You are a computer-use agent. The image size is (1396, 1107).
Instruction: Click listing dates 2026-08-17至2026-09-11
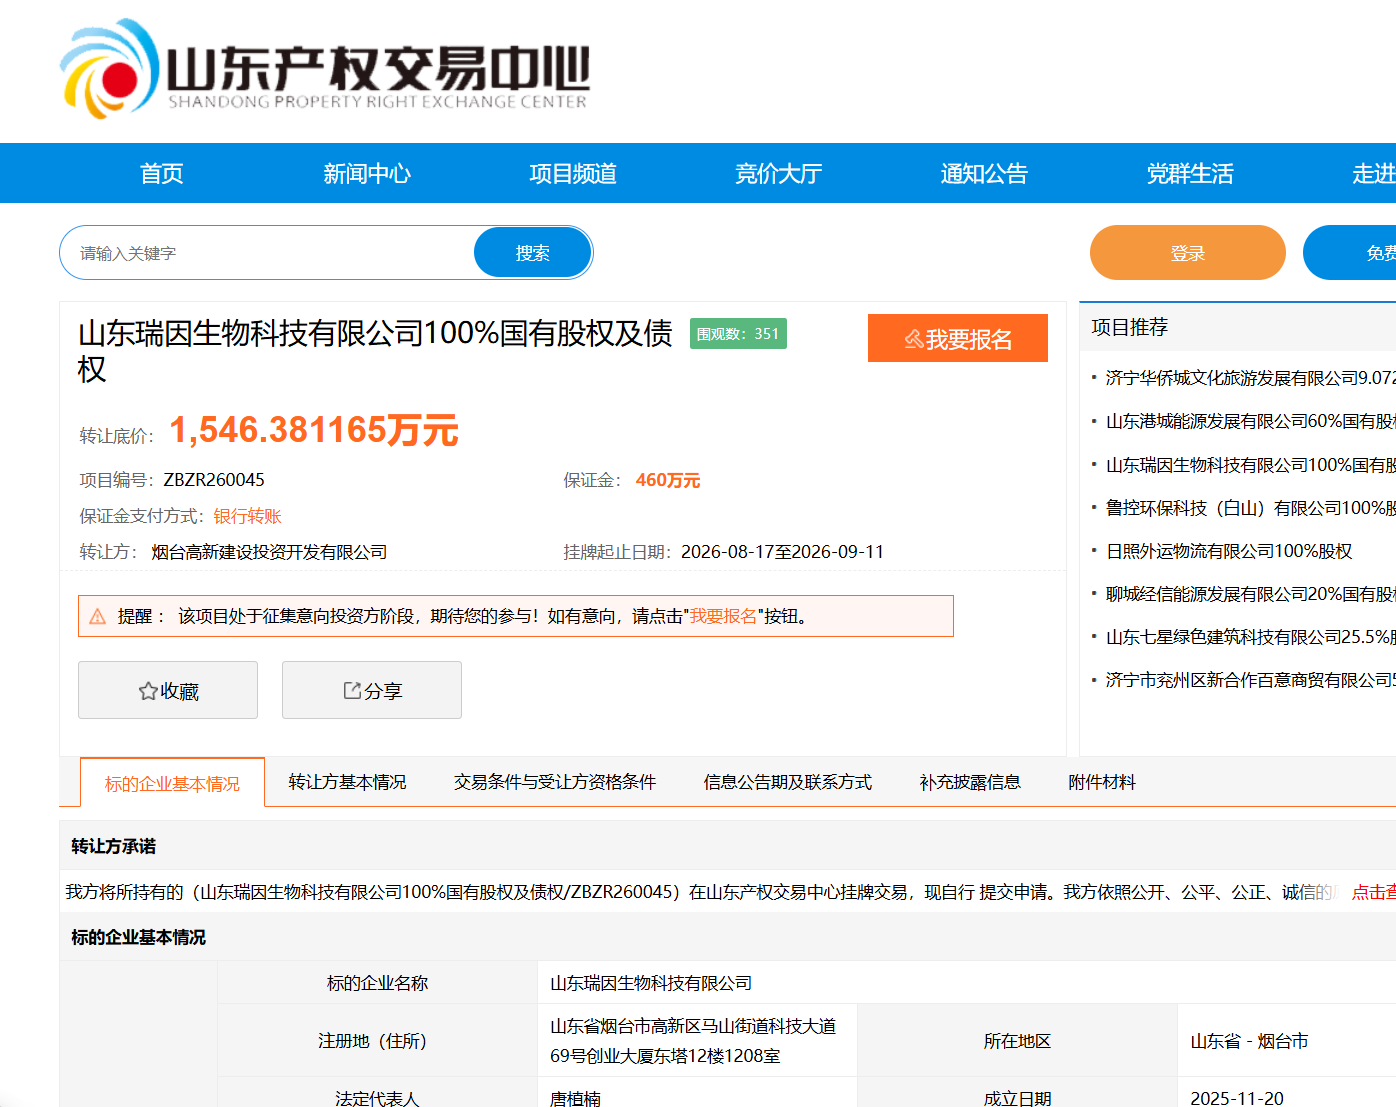pyautogui.click(x=782, y=552)
